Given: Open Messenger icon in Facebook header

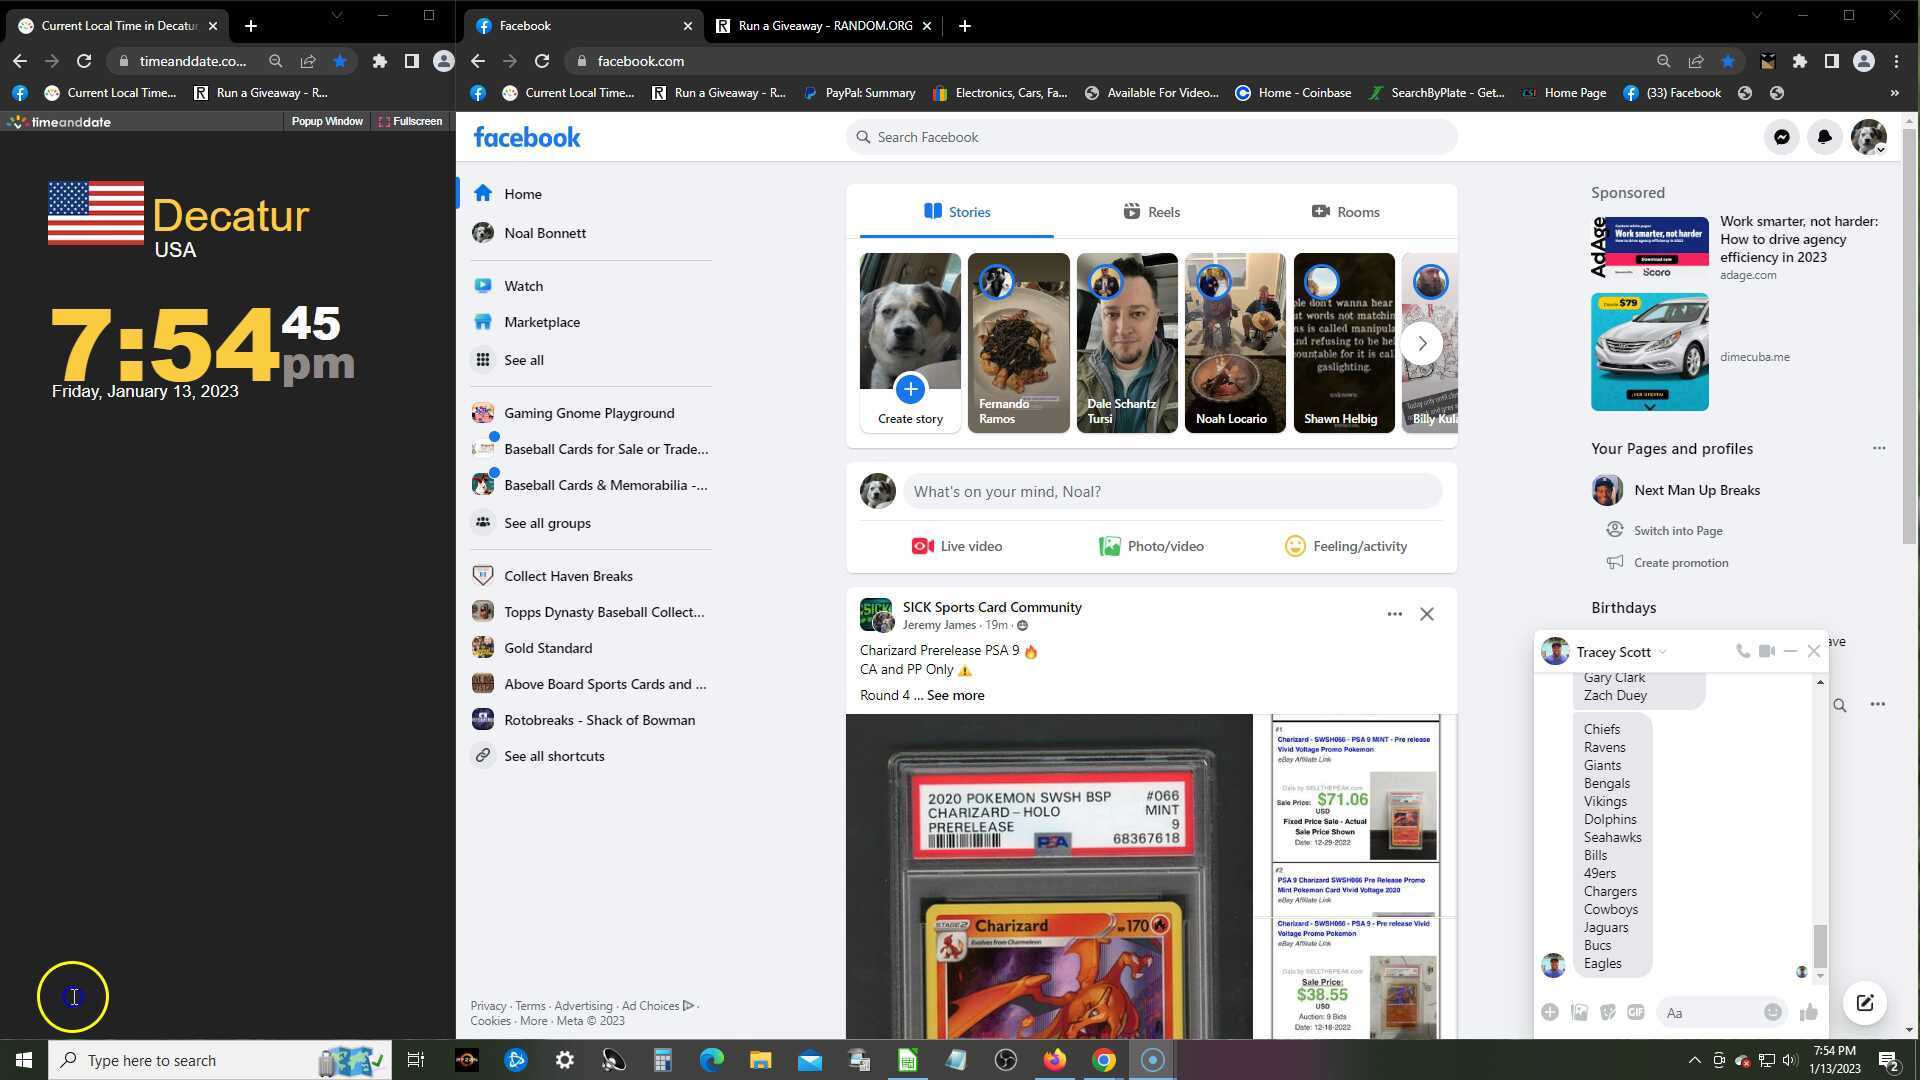Looking at the screenshot, I should [x=1781, y=137].
